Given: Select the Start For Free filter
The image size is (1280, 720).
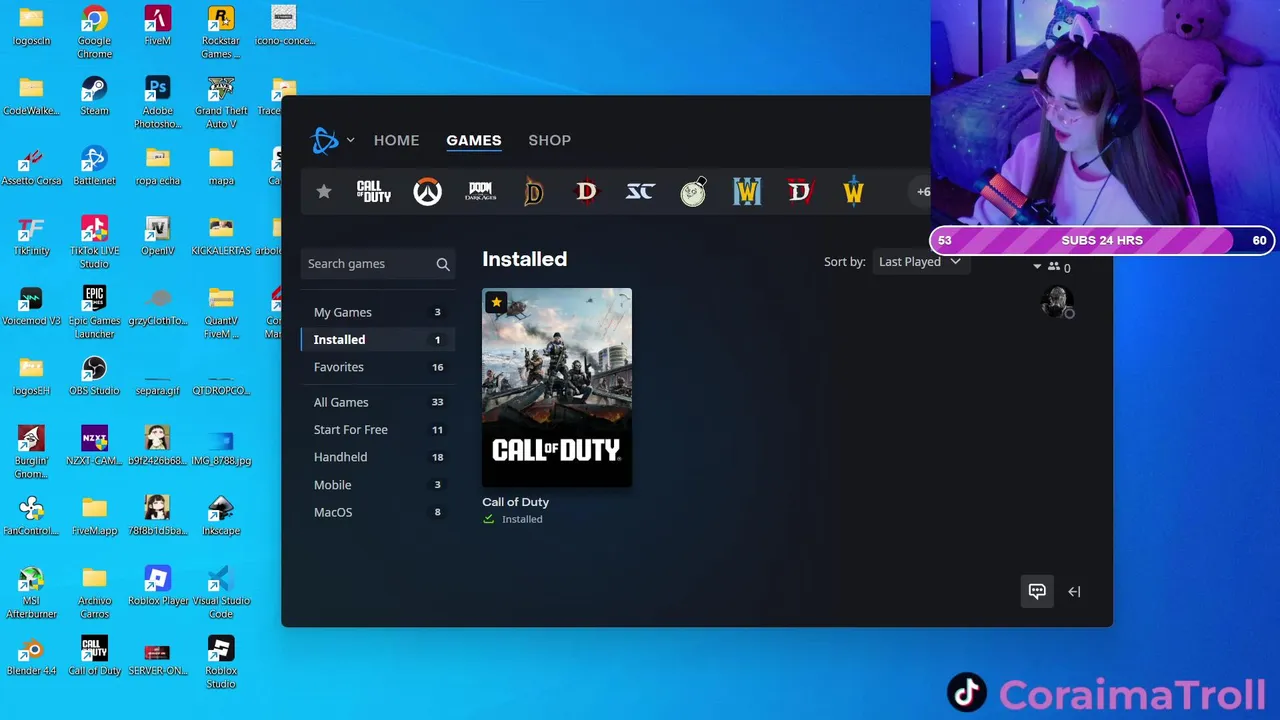Looking at the screenshot, I should click(x=378, y=430).
